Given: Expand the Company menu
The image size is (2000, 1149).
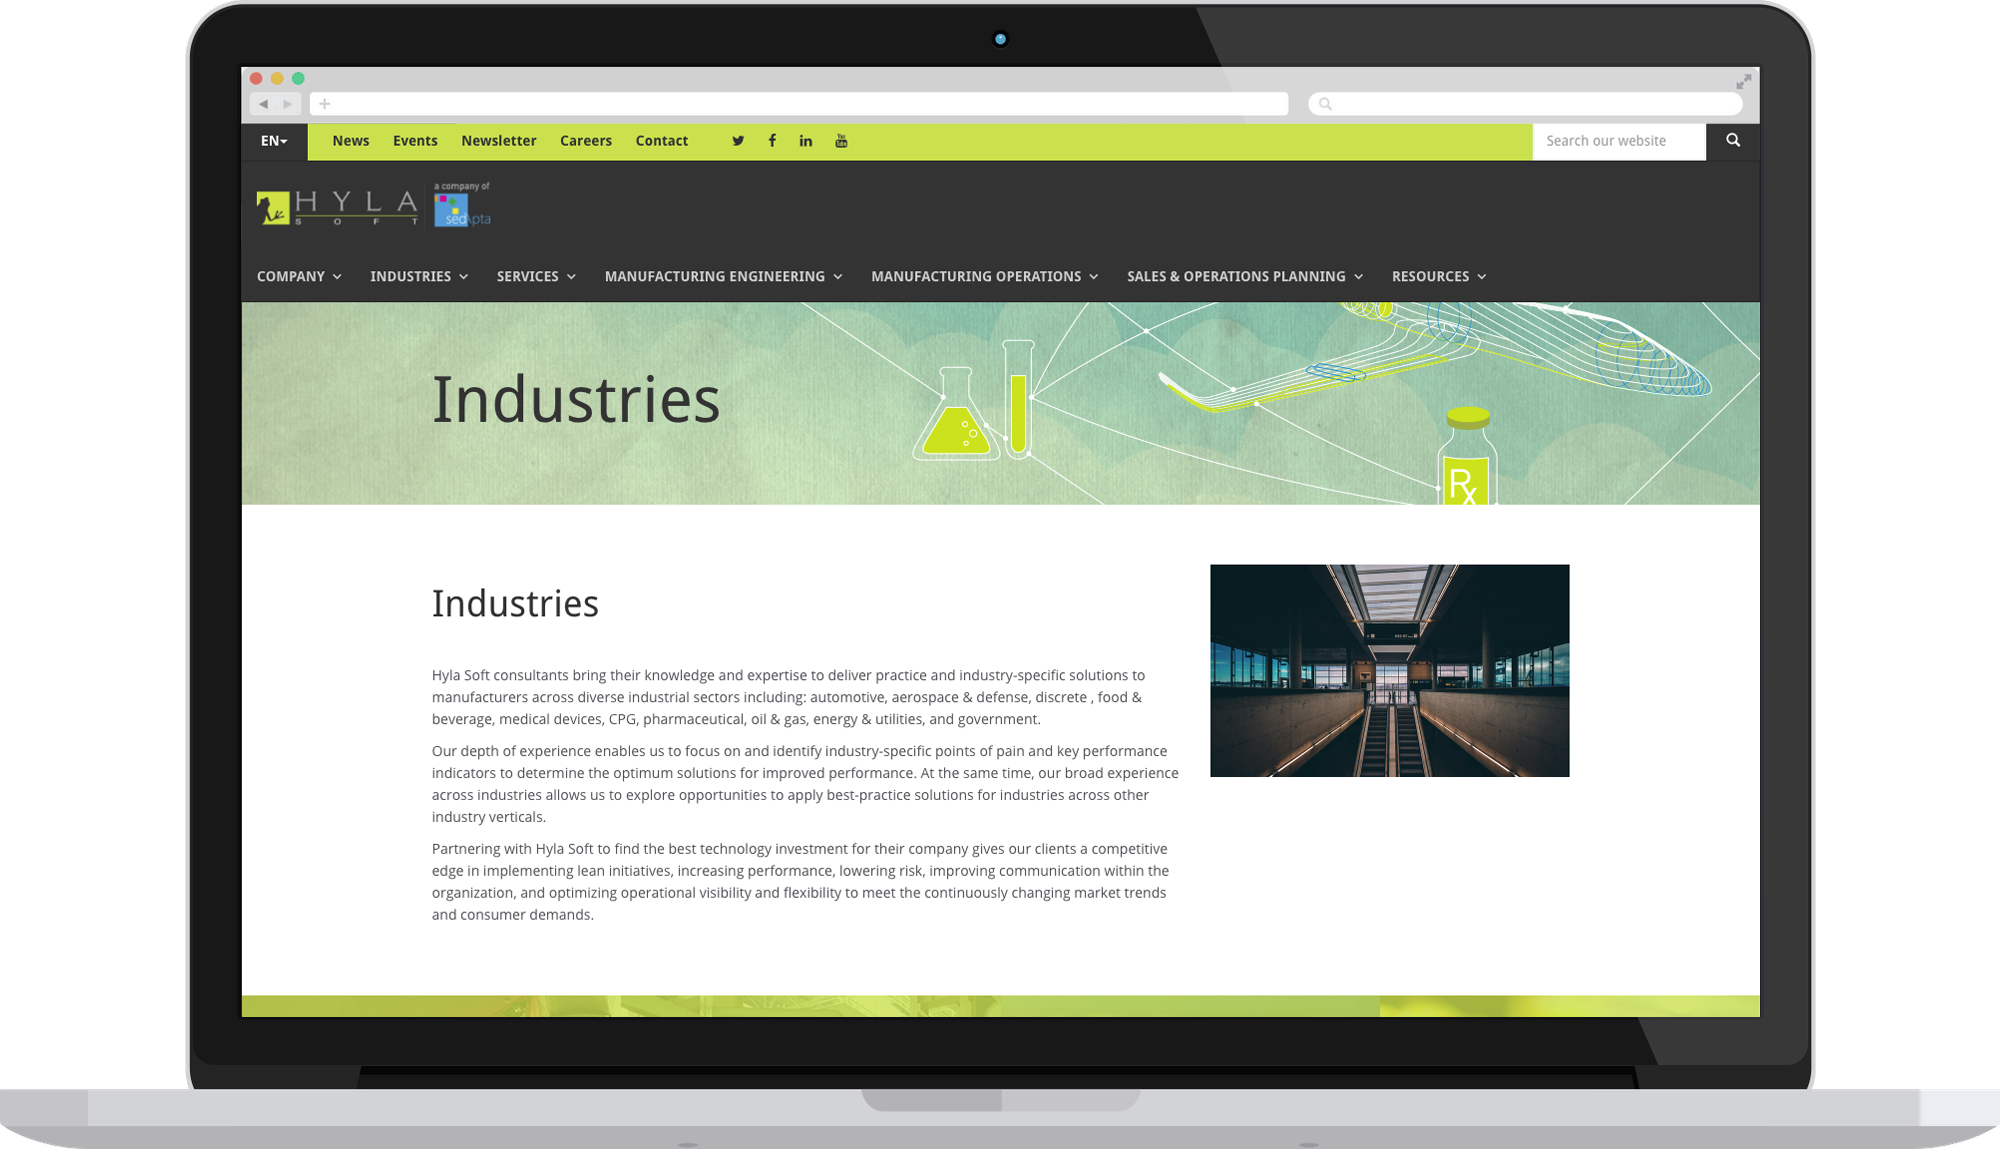Looking at the screenshot, I should click(299, 277).
